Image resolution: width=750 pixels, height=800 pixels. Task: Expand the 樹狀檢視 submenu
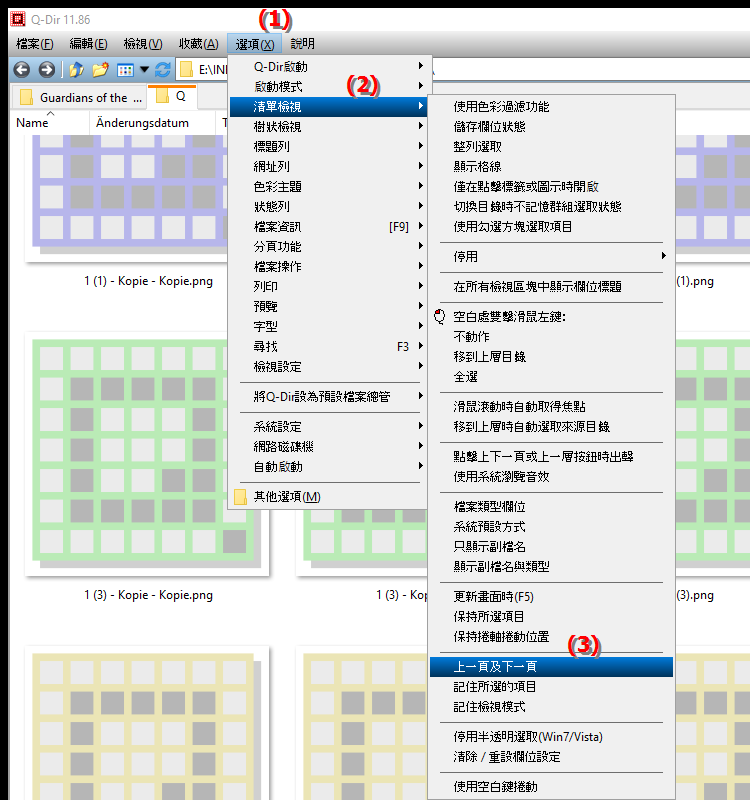[328, 127]
